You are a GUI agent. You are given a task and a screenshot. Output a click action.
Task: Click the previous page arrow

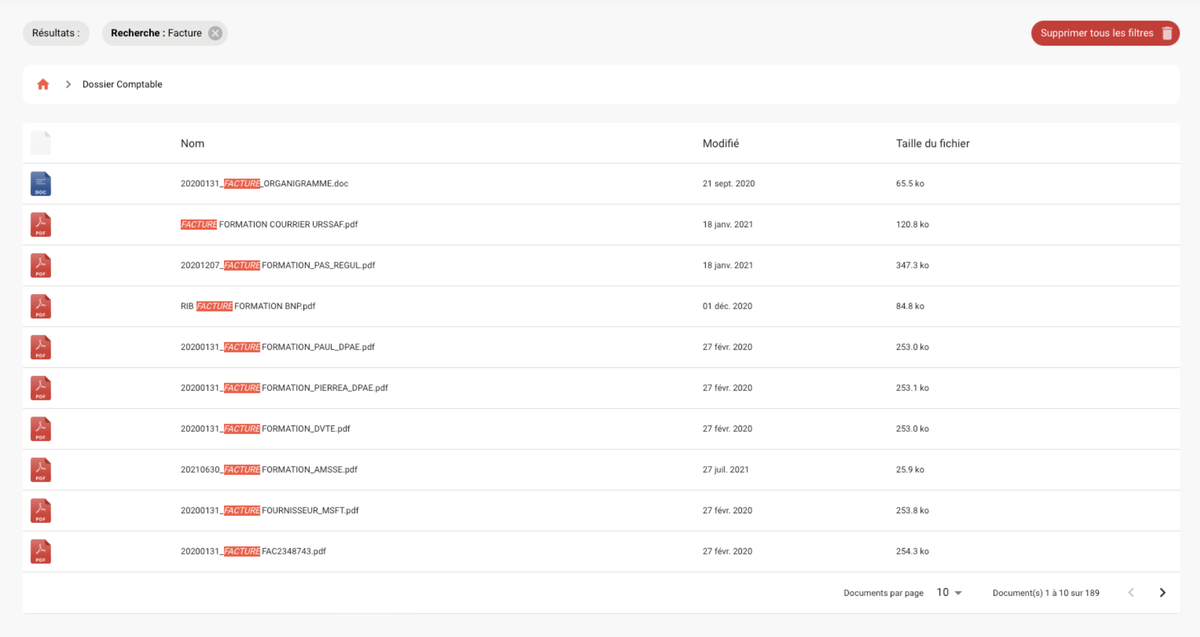pos(1131,592)
